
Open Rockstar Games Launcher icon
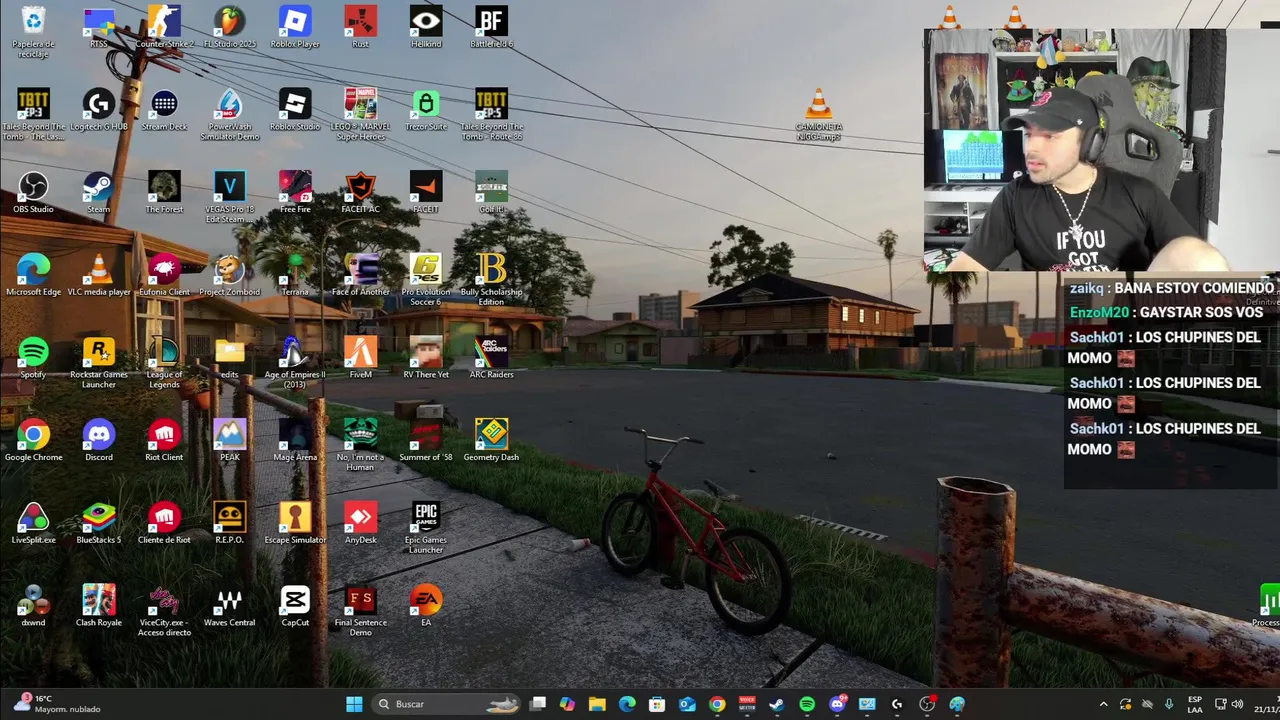[x=98, y=364]
